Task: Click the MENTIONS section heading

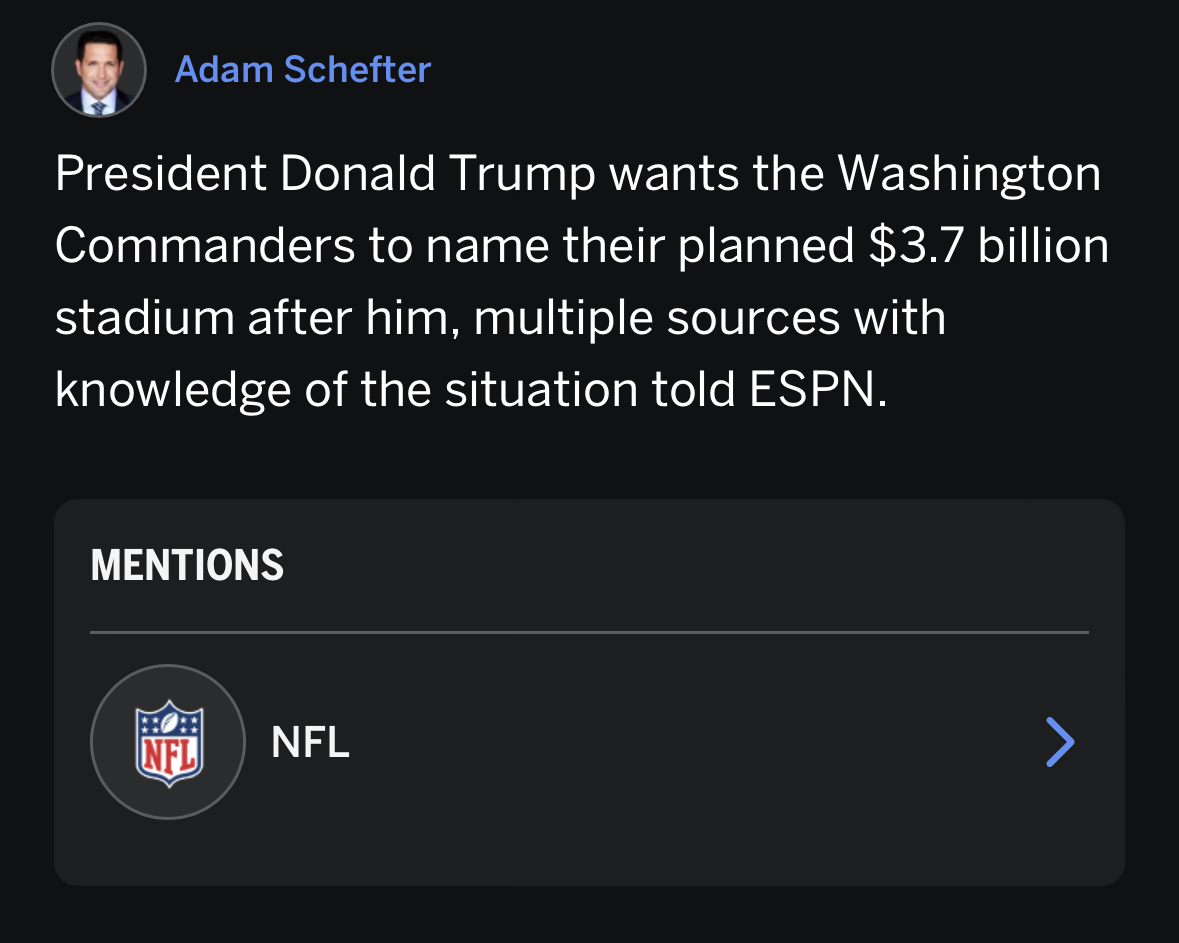Action: [187, 566]
